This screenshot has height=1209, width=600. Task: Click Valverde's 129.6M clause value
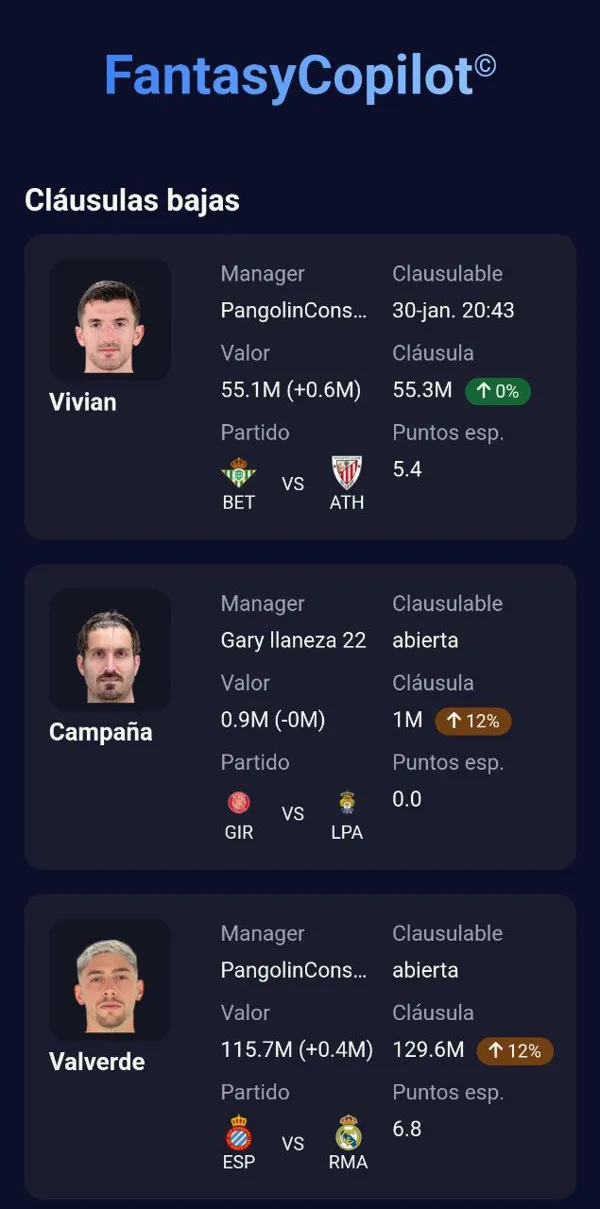[x=428, y=1050]
